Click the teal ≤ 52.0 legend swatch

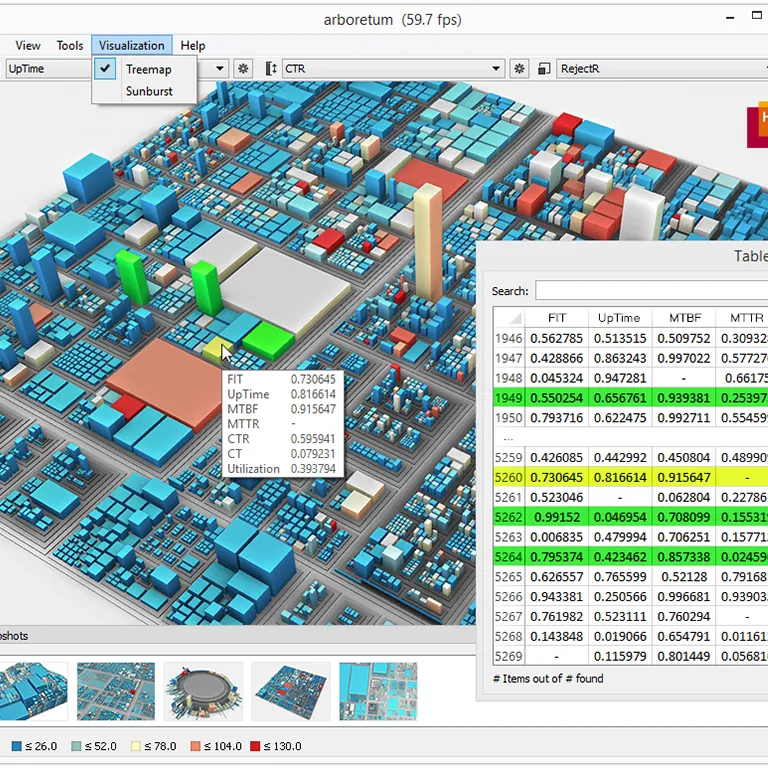click(76, 746)
